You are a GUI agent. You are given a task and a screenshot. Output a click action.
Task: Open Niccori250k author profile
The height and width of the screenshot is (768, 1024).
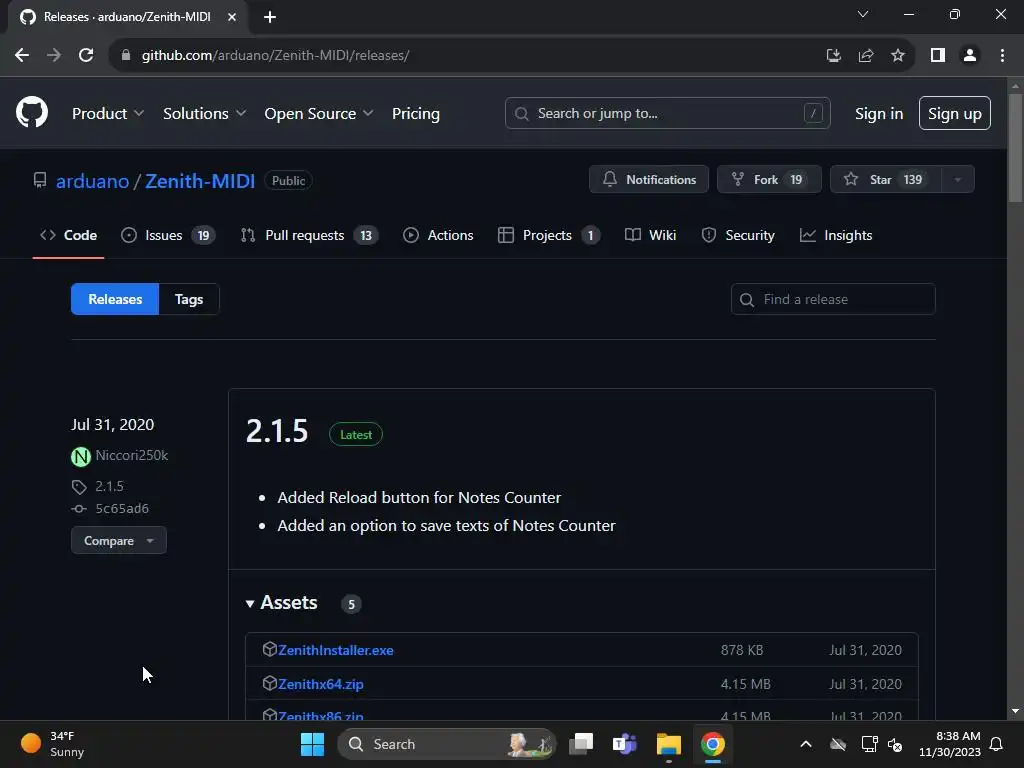click(131, 455)
